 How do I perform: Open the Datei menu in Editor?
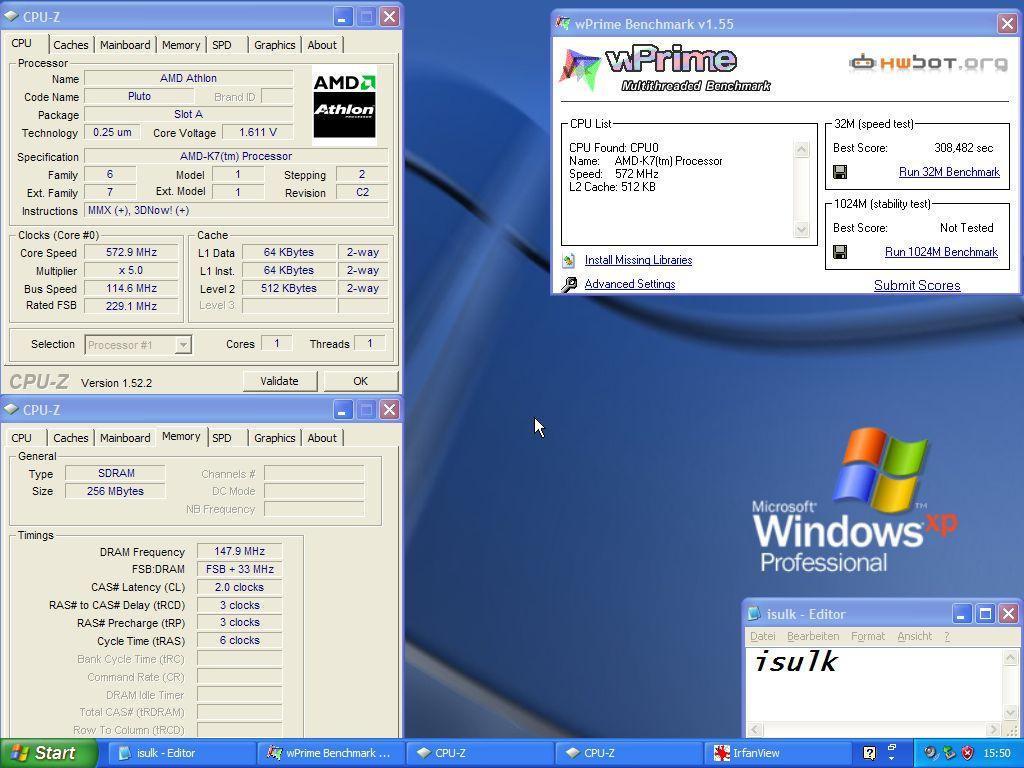click(x=763, y=636)
